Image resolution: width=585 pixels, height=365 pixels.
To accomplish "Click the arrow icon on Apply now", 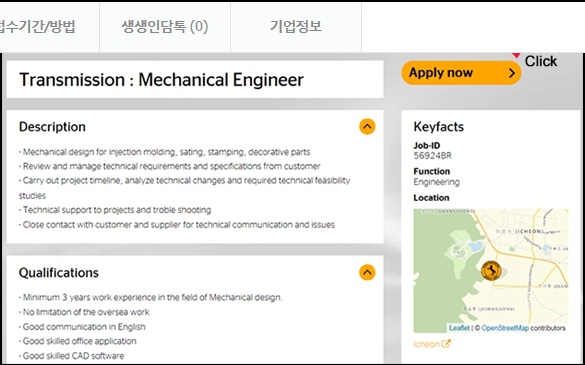I will [x=512, y=73].
